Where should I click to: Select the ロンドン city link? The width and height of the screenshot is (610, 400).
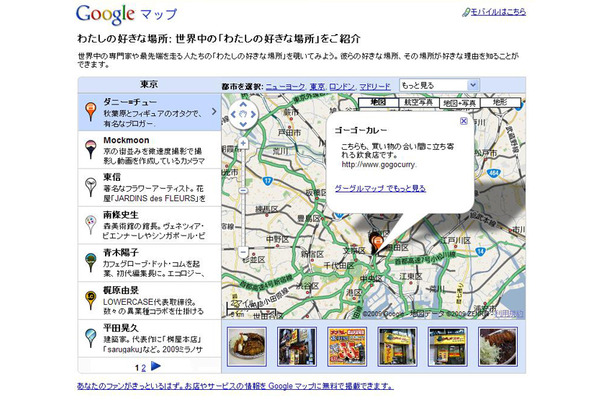click(x=342, y=86)
